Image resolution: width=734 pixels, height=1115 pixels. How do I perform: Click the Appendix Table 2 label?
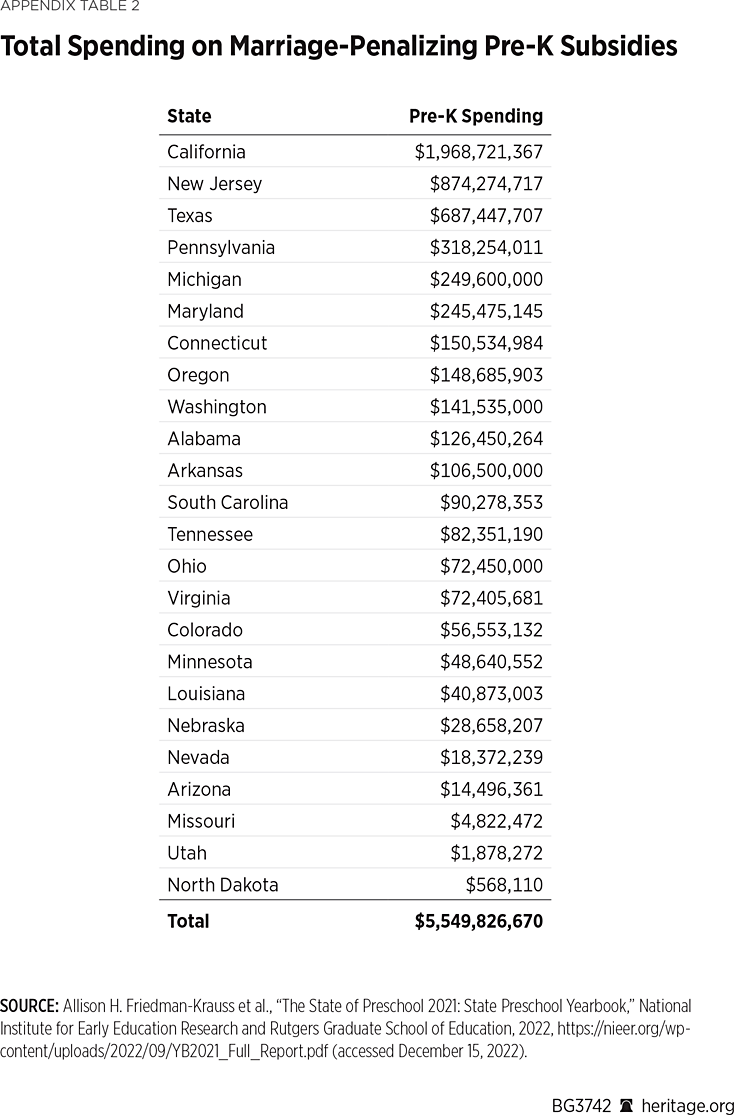pos(70,7)
